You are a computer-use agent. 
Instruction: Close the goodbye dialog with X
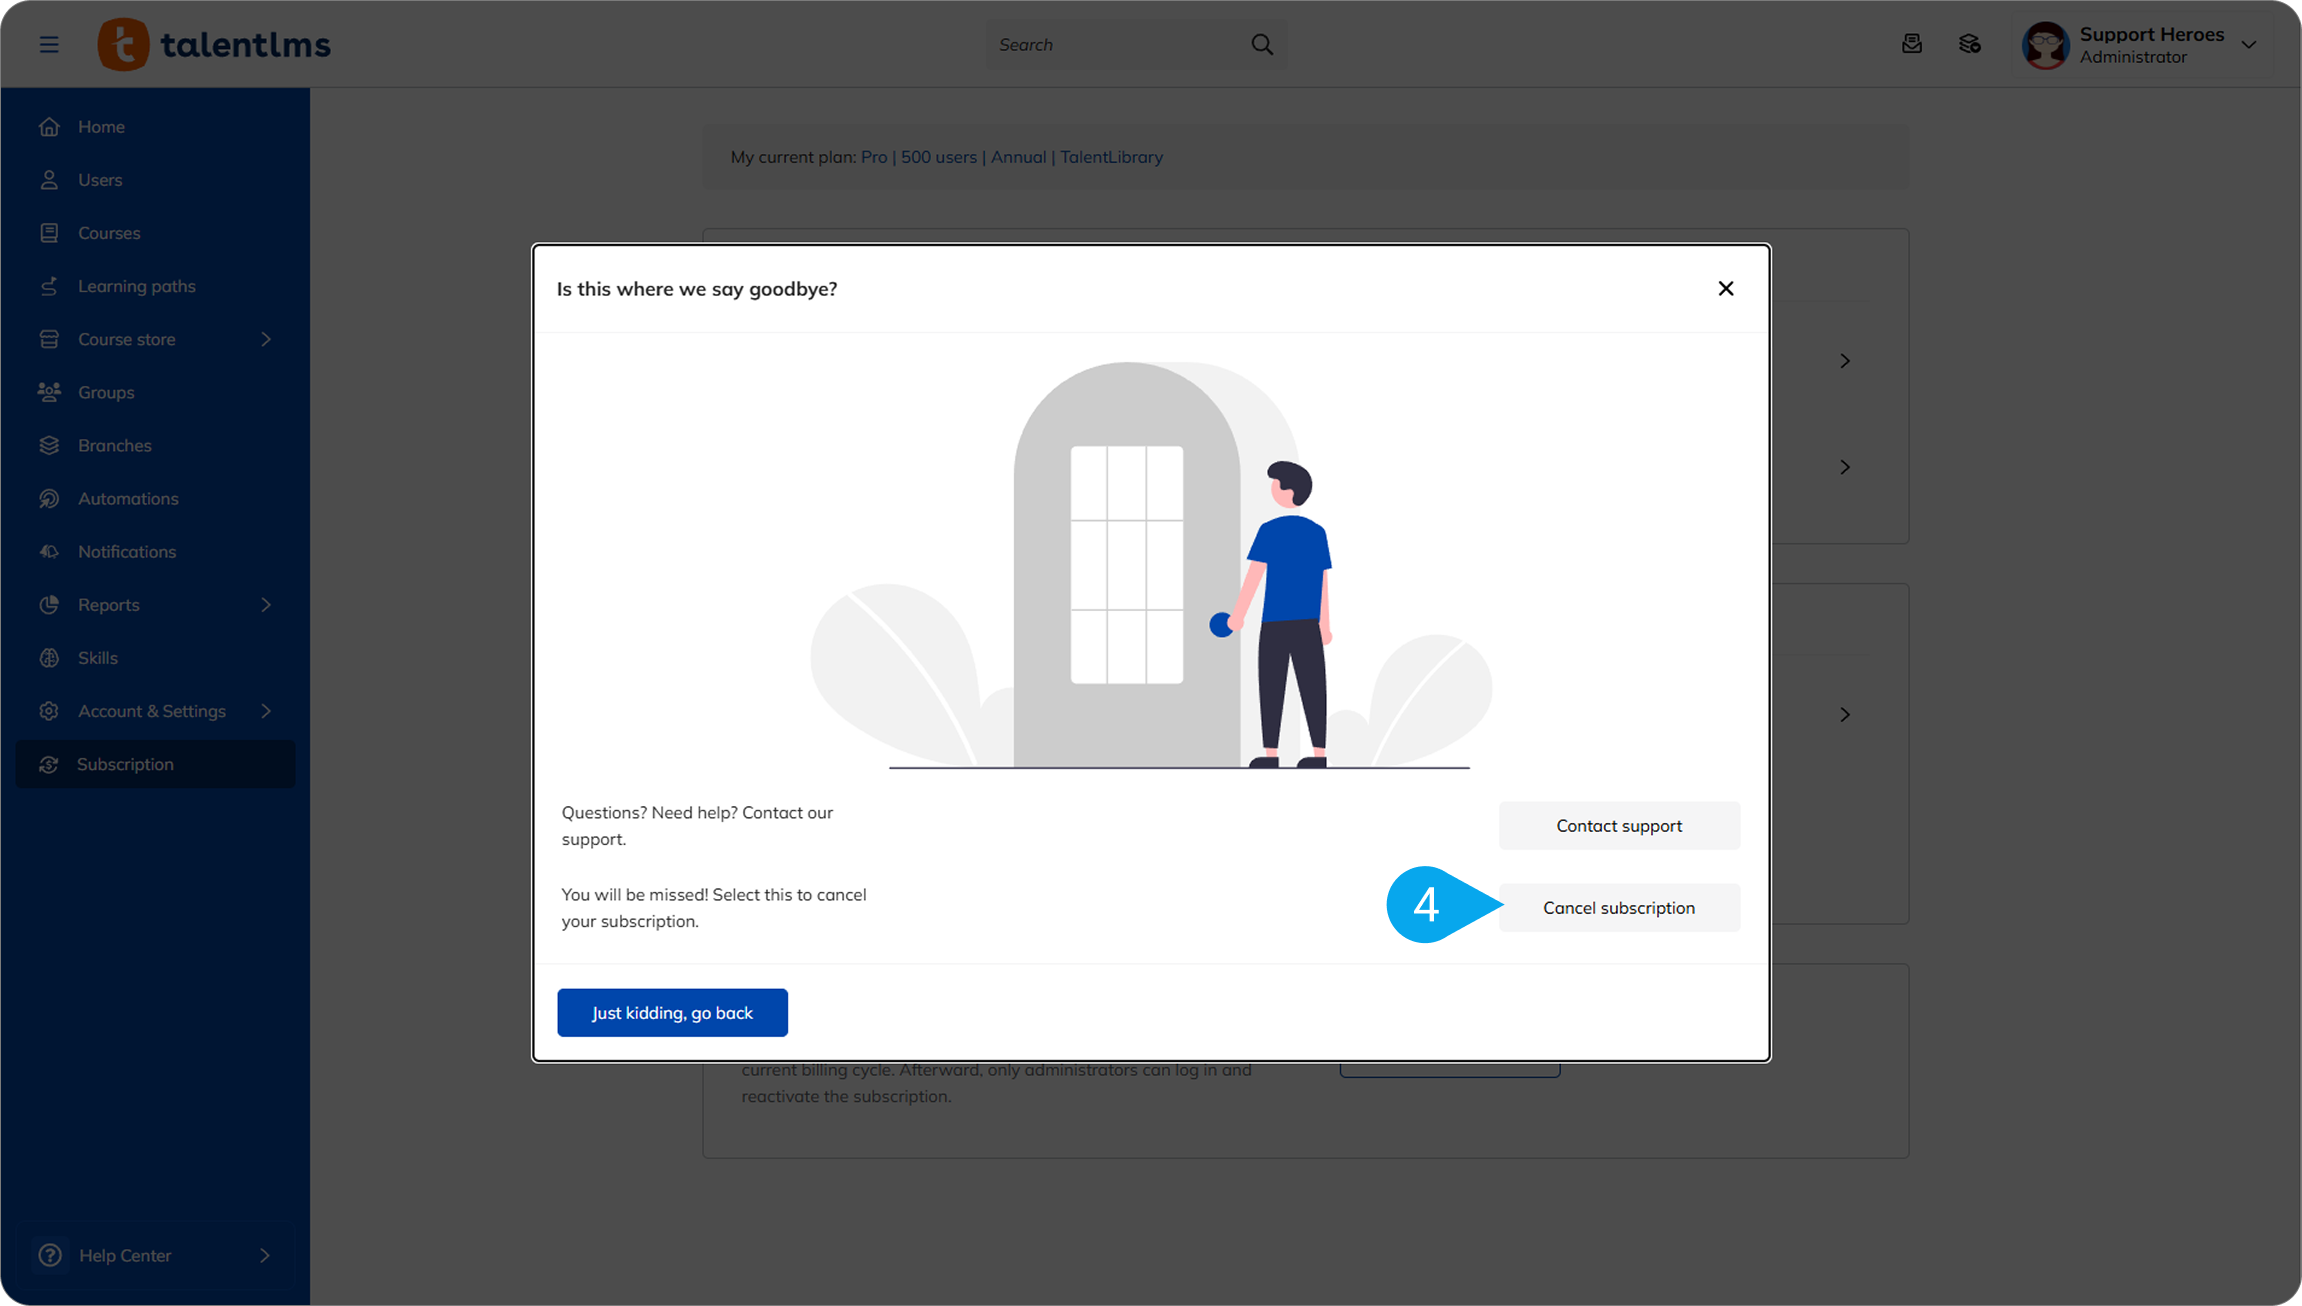(1725, 288)
